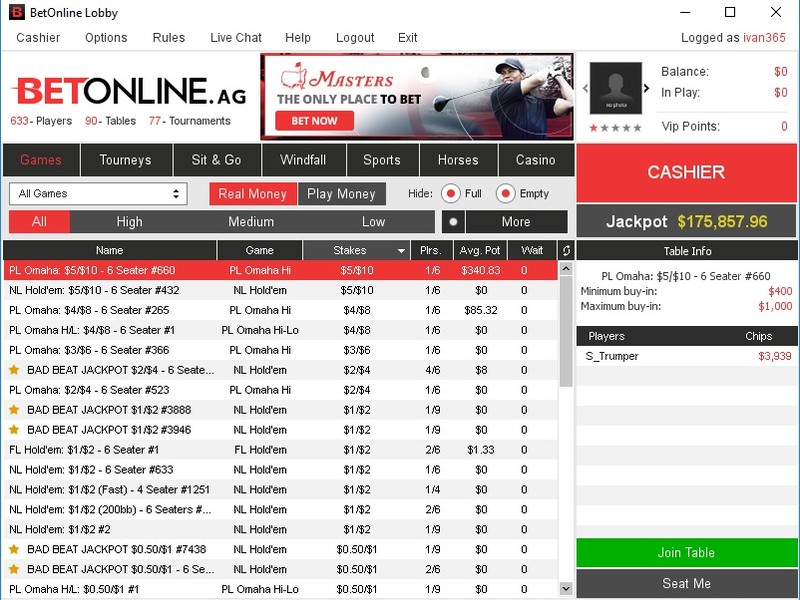Sort by Avg. Pot column header
The height and width of the screenshot is (600, 800).
tap(480, 251)
